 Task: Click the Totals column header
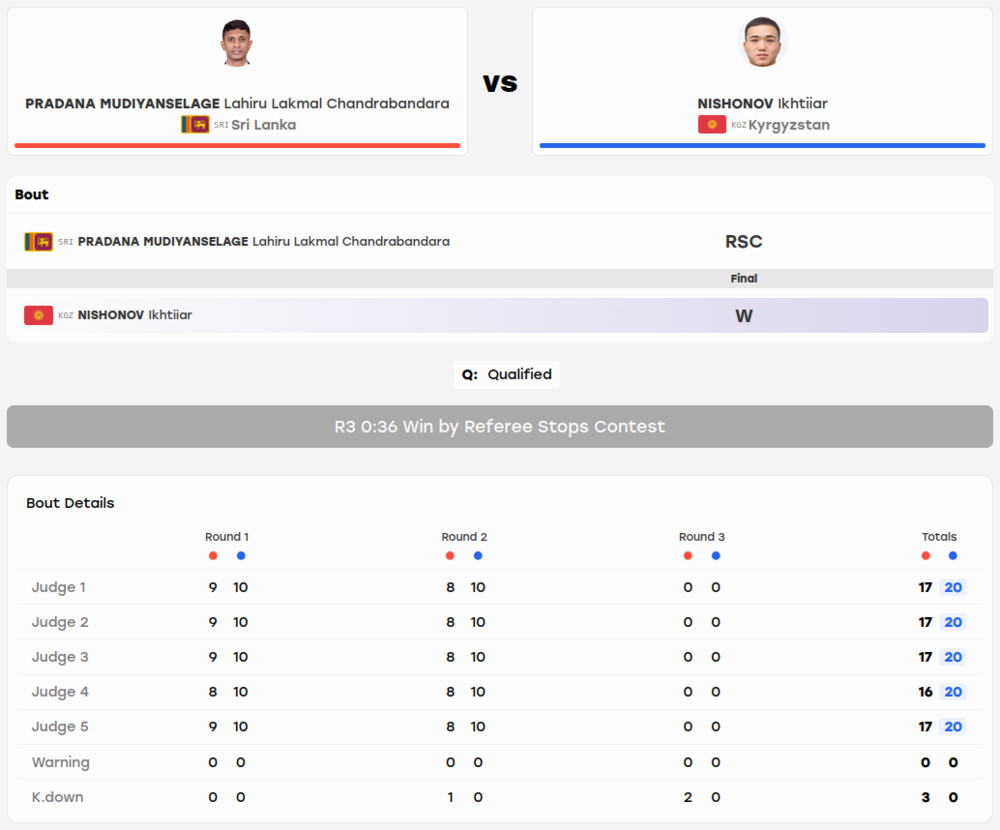point(939,537)
